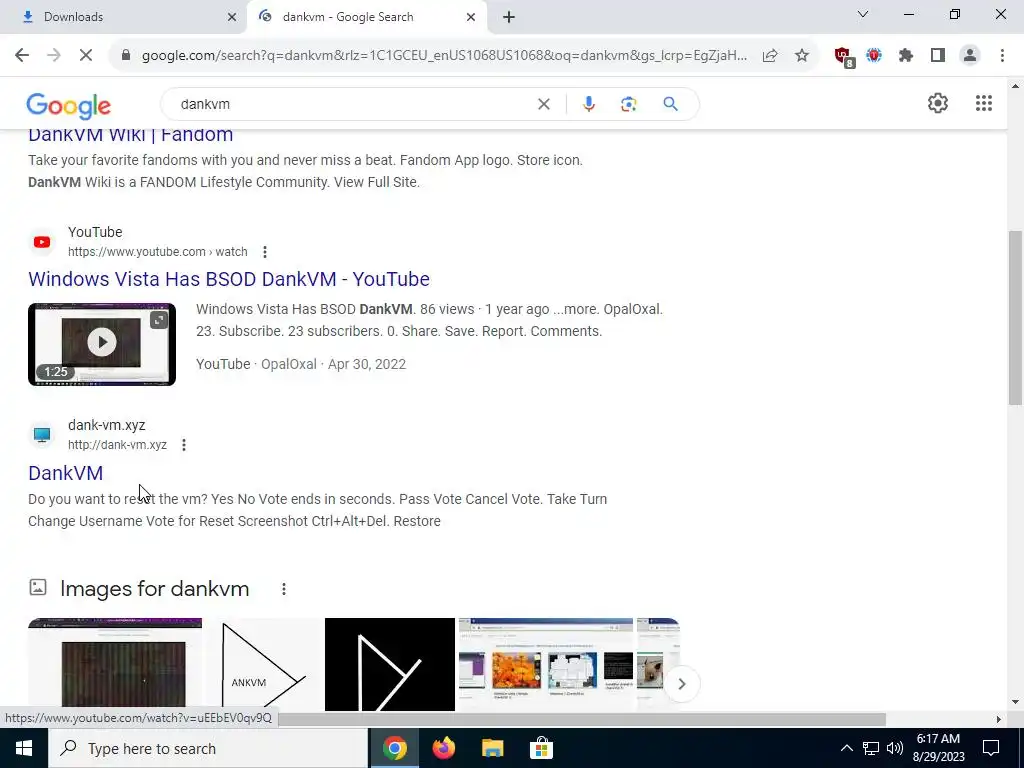Open the Chrome profile avatar
The width and height of the screenshot is (1024, 768).
(970, 56)
